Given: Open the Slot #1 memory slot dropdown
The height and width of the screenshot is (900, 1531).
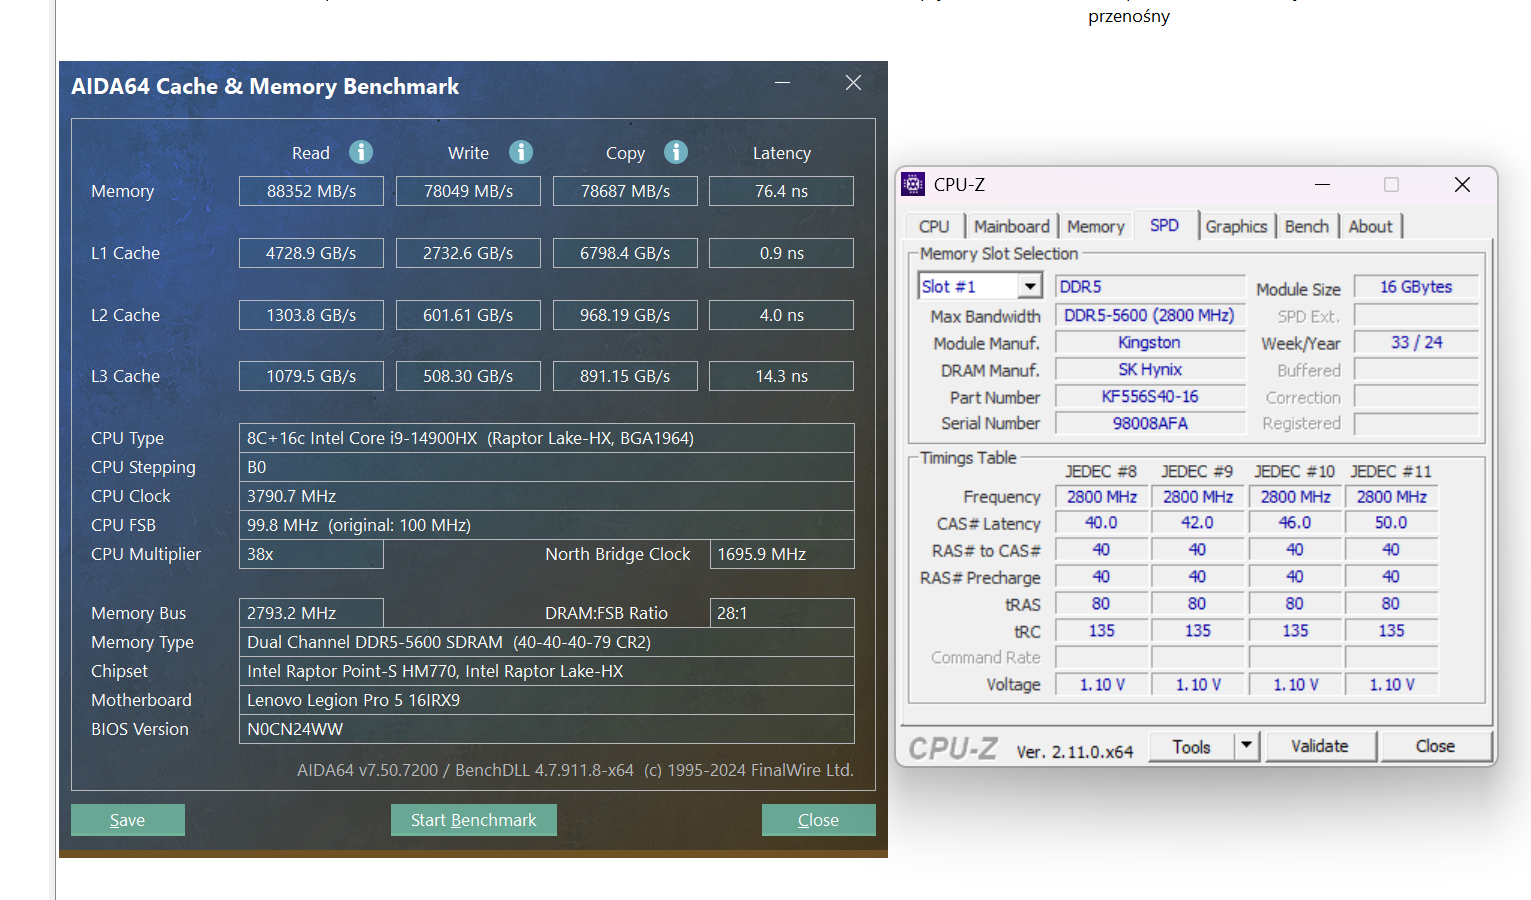Looking at the screenshot, I should (x=1030, y=287).
